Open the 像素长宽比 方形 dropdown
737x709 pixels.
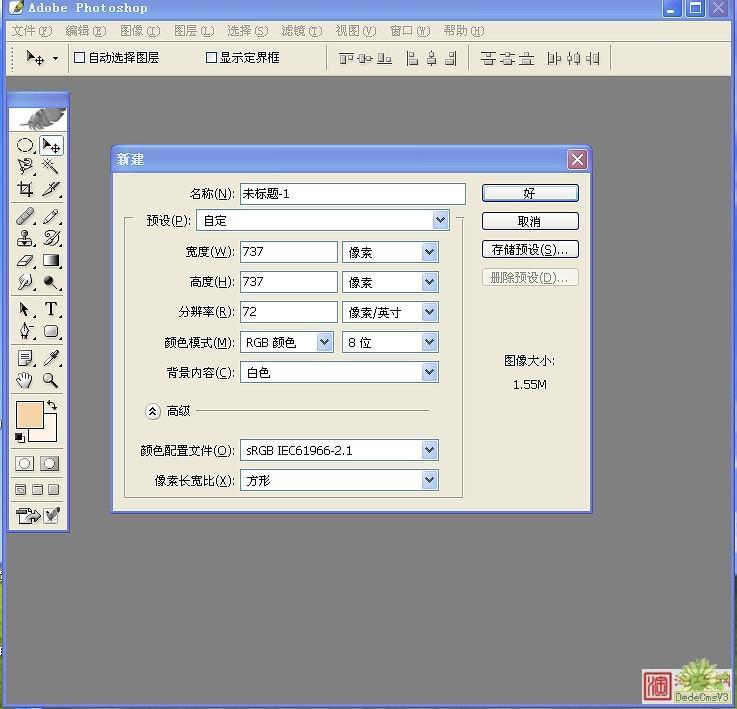click(x=429, y=481)
